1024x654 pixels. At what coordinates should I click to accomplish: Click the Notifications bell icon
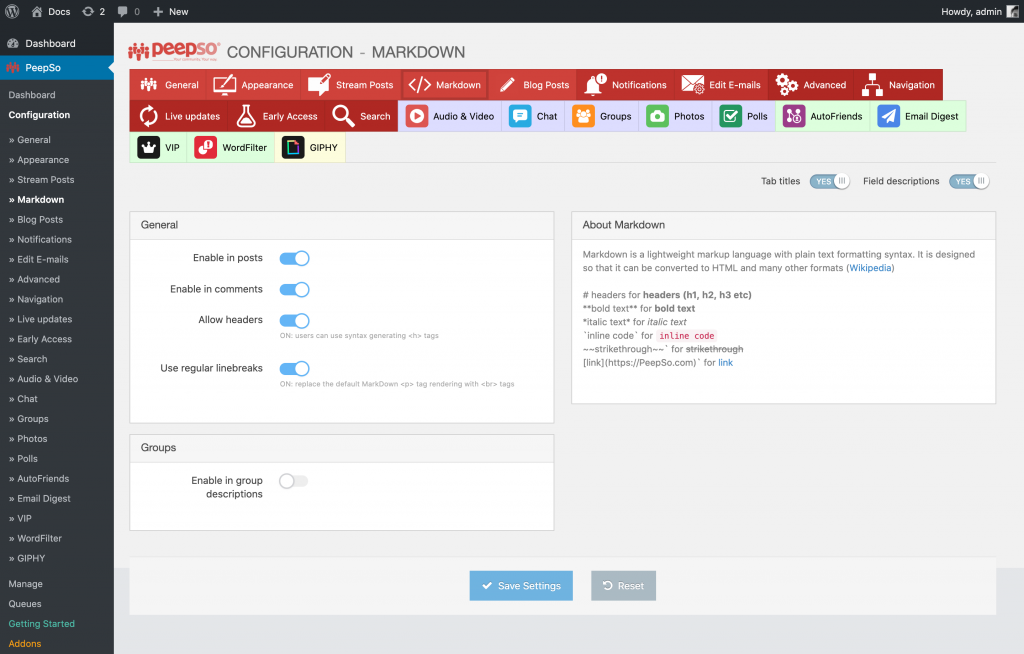click(594, 84)
